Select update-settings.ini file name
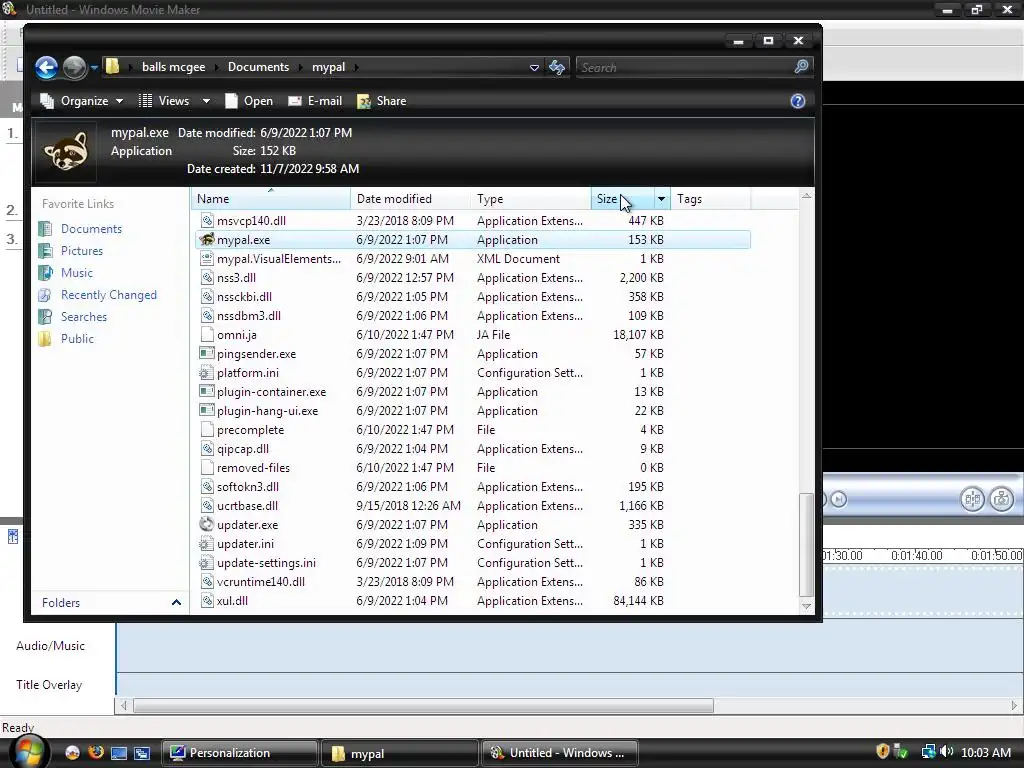This screenshot has width=1024, height=768. (266, 563)
